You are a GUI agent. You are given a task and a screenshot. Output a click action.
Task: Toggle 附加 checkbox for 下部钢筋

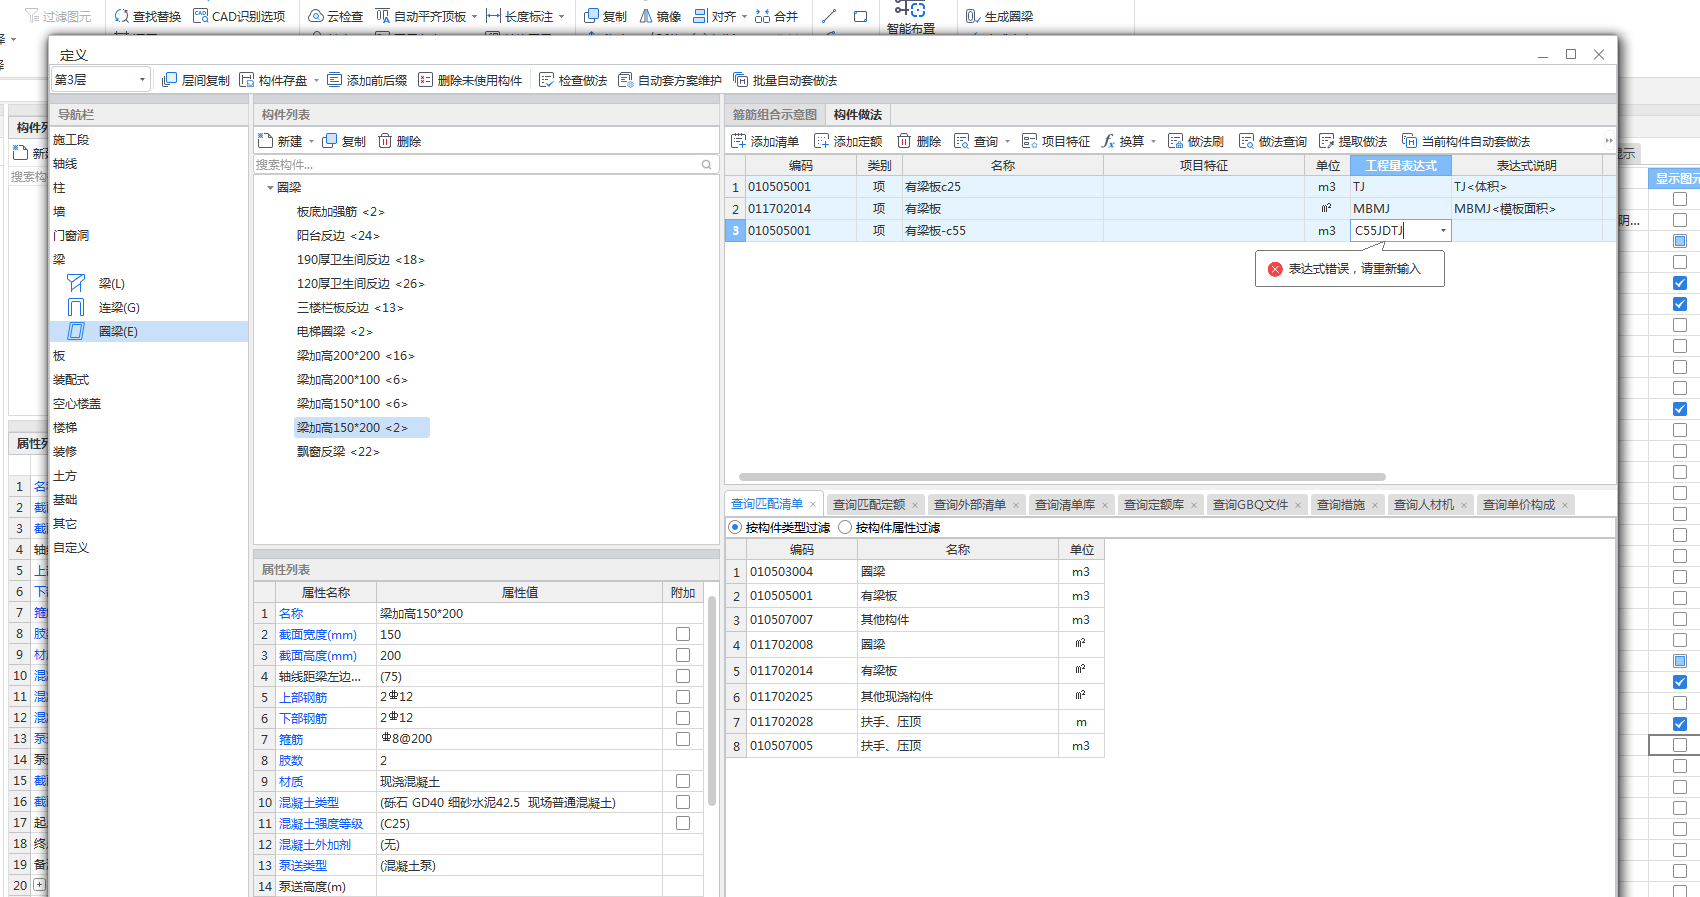(683, 718)
